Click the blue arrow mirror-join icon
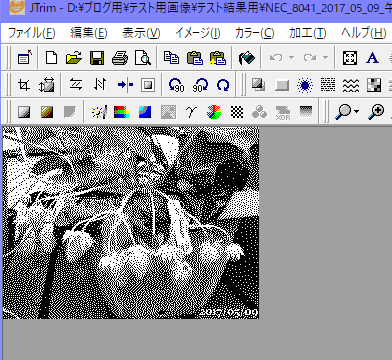This screenshot has width=392, height=360. (x=125, y=85)
